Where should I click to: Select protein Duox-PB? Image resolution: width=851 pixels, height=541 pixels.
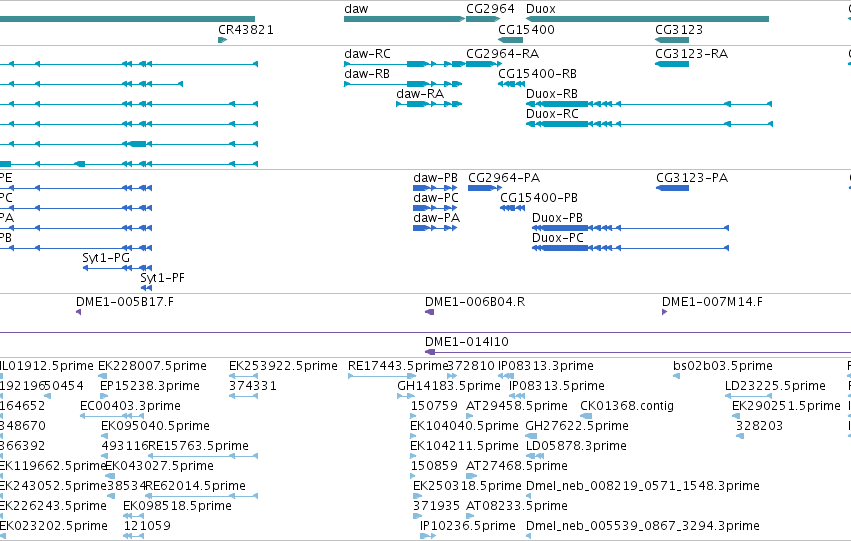(x=630, y=228)
